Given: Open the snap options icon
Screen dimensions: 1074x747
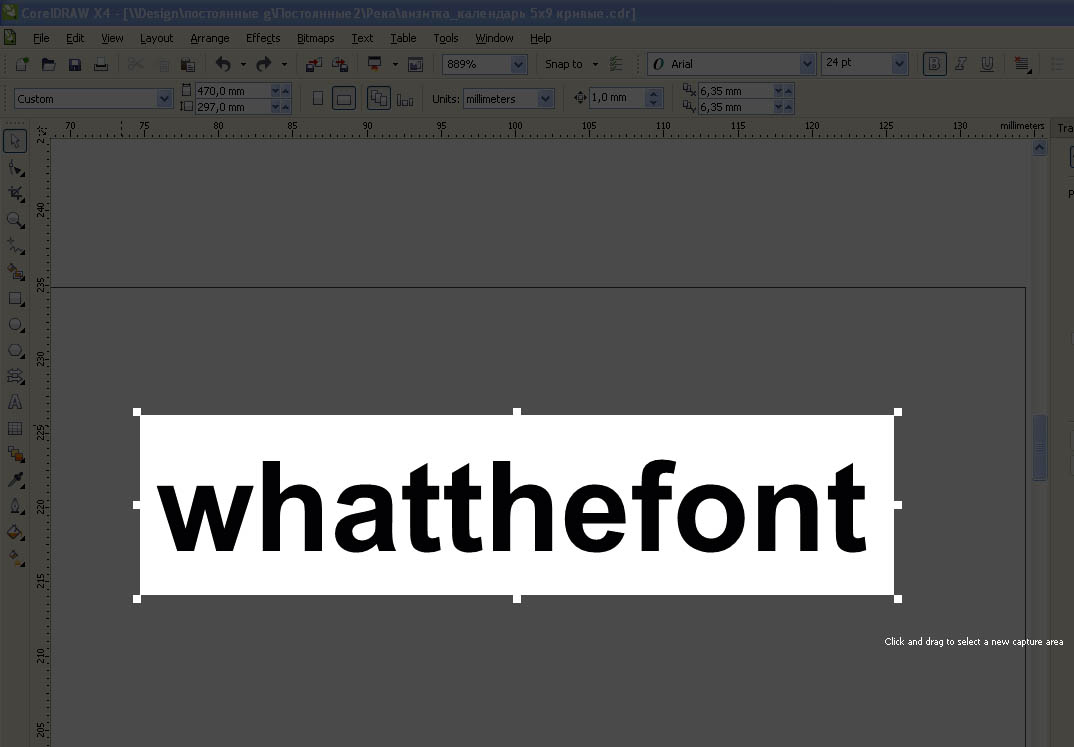Looking at the screenshot, I should (x=616, y=64).
